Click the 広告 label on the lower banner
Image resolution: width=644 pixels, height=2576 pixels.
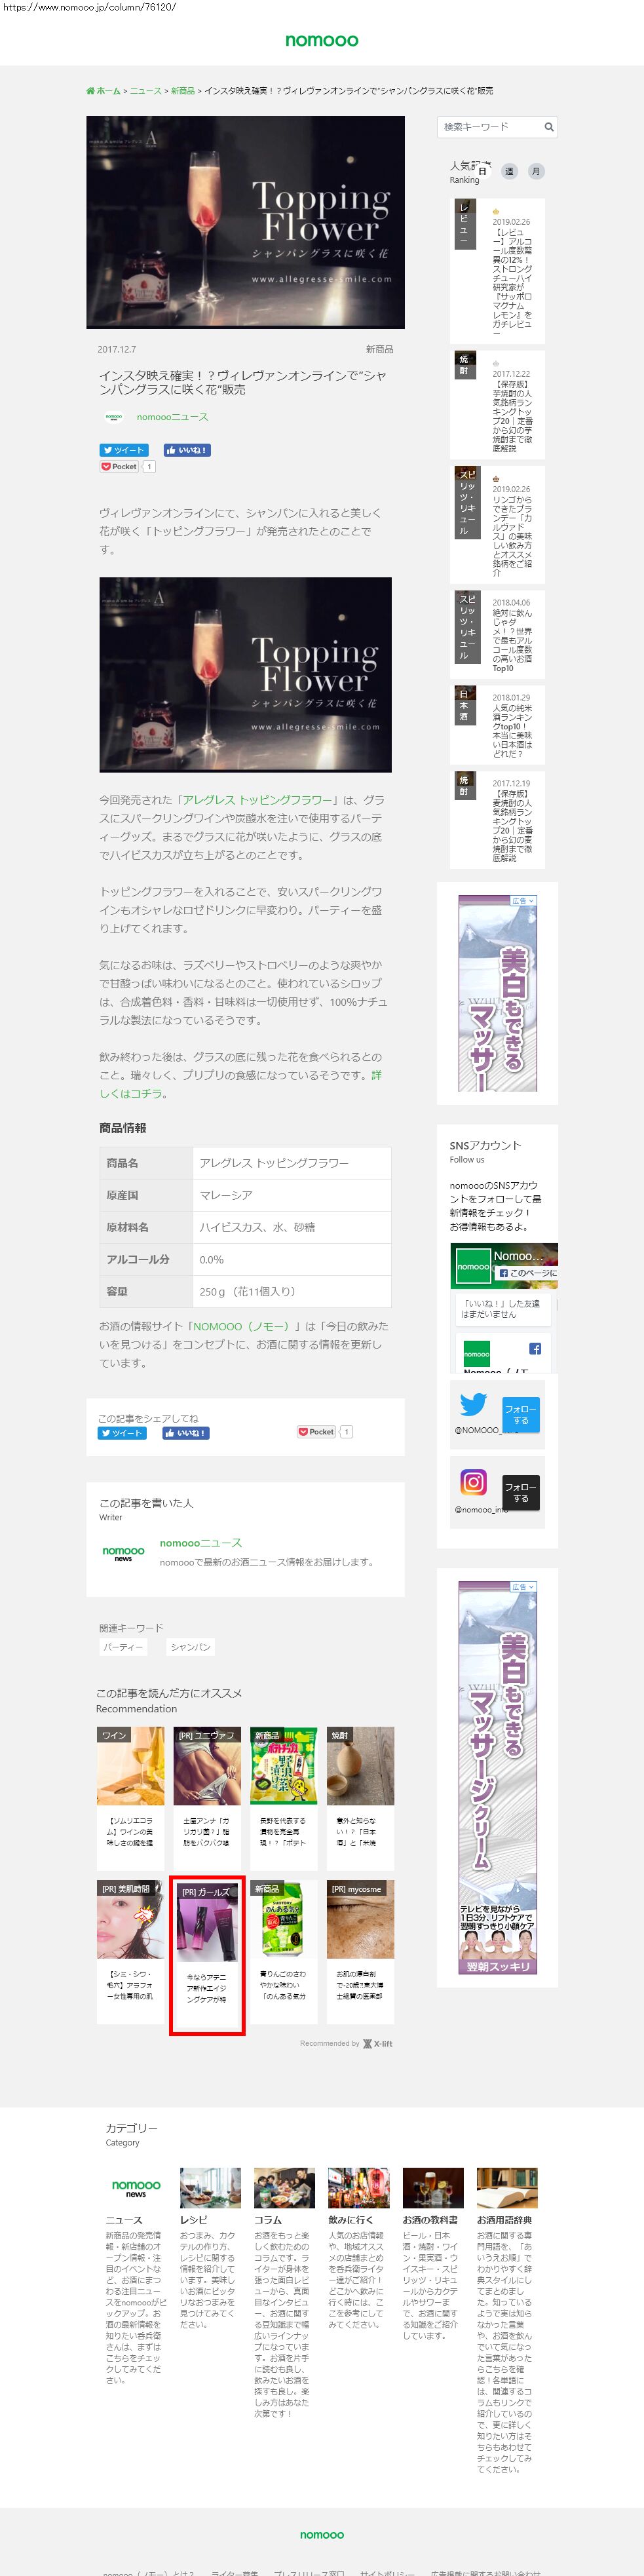click(523, 1587)
